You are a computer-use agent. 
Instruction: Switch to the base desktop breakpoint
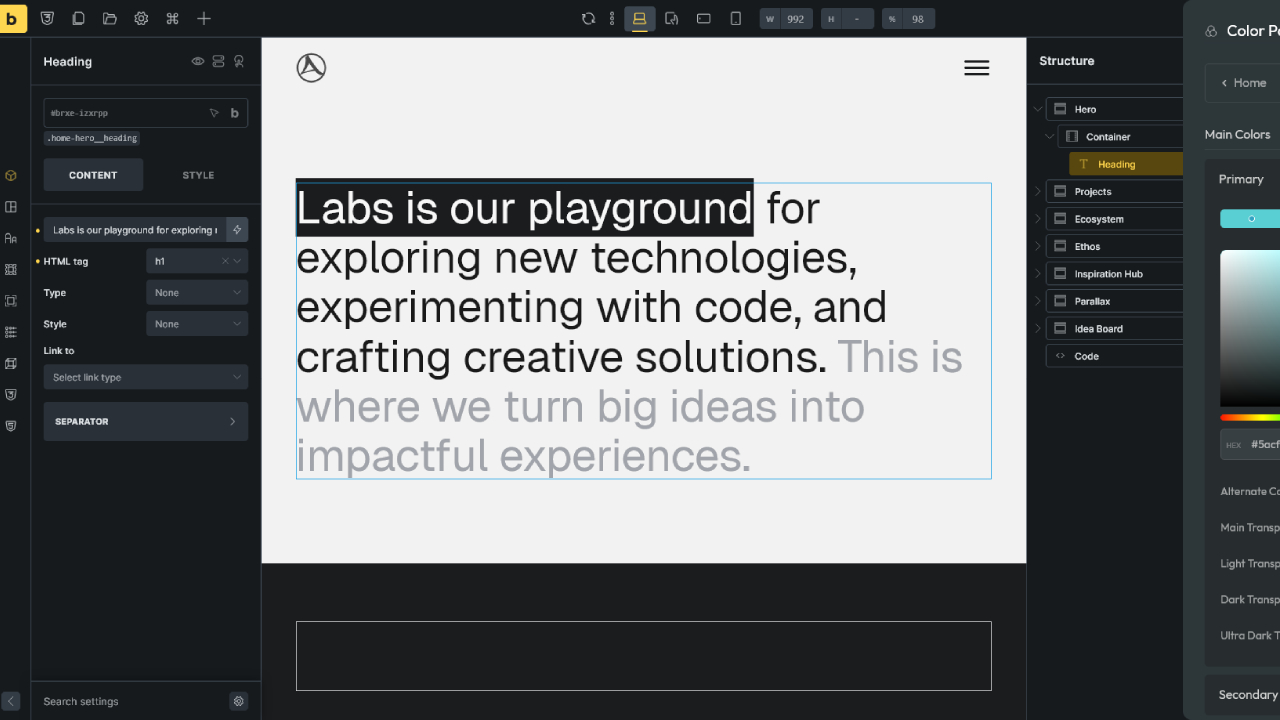pyautogui.click(x=640, y=18)
